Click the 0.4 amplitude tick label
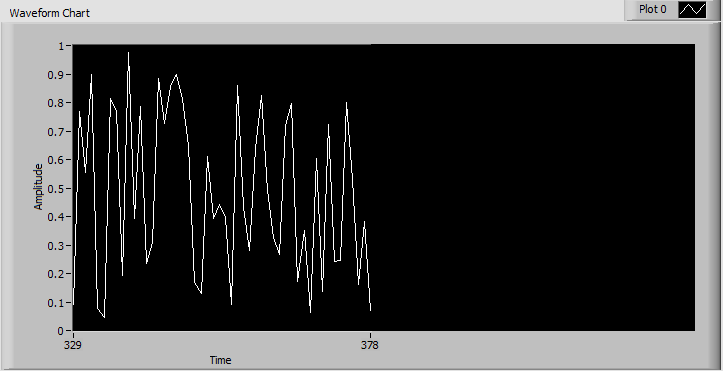723x371 pixels. click(x=57, y=217)
